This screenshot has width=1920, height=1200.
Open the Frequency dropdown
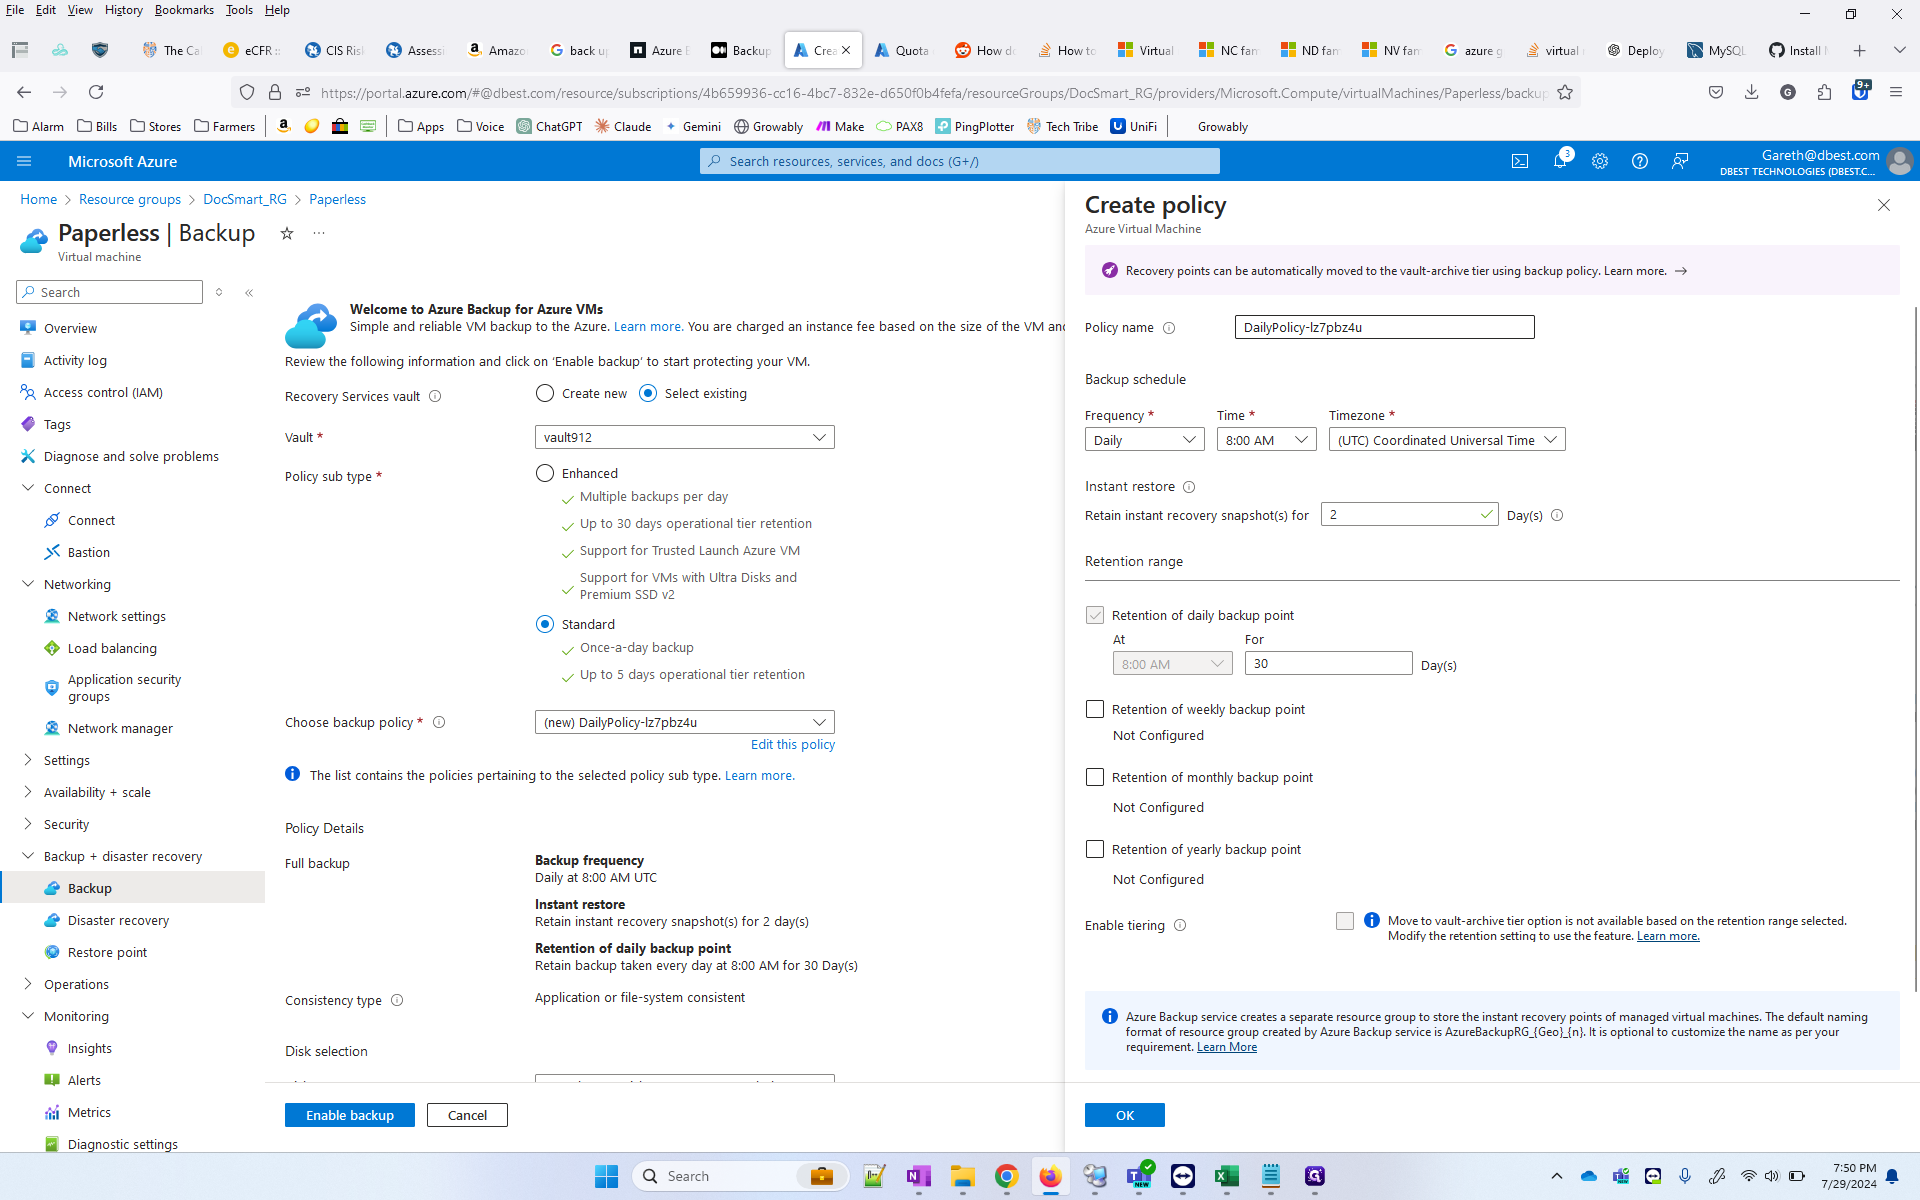tap(1144, 440)
